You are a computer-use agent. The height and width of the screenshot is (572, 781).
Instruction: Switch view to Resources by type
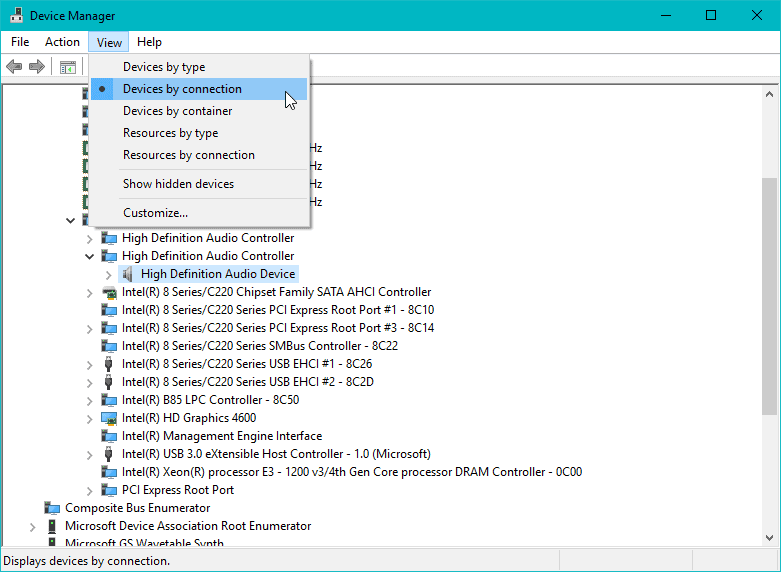[x=199, y=133]
